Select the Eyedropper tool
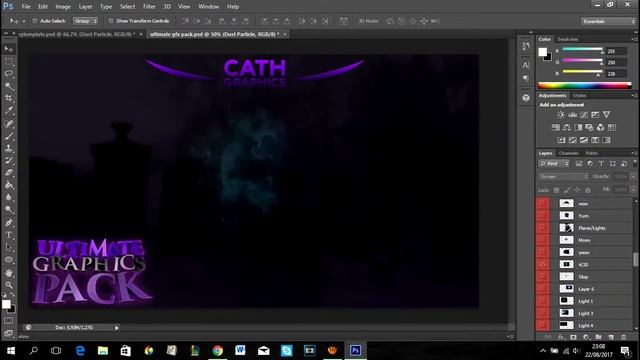The image size is (640, 360). 9,110
